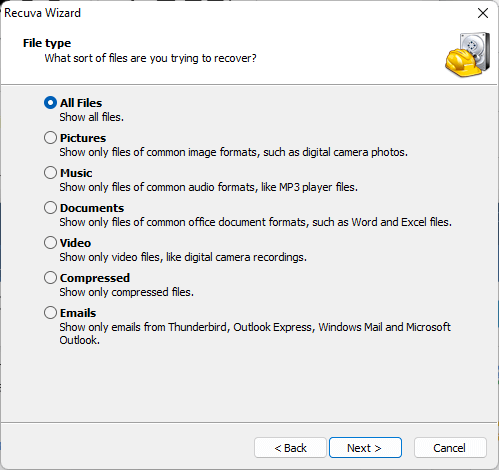Select the All Files radio button
Image resolution: width=499 pixels, height=470 pixels.
tap(50, 103)
